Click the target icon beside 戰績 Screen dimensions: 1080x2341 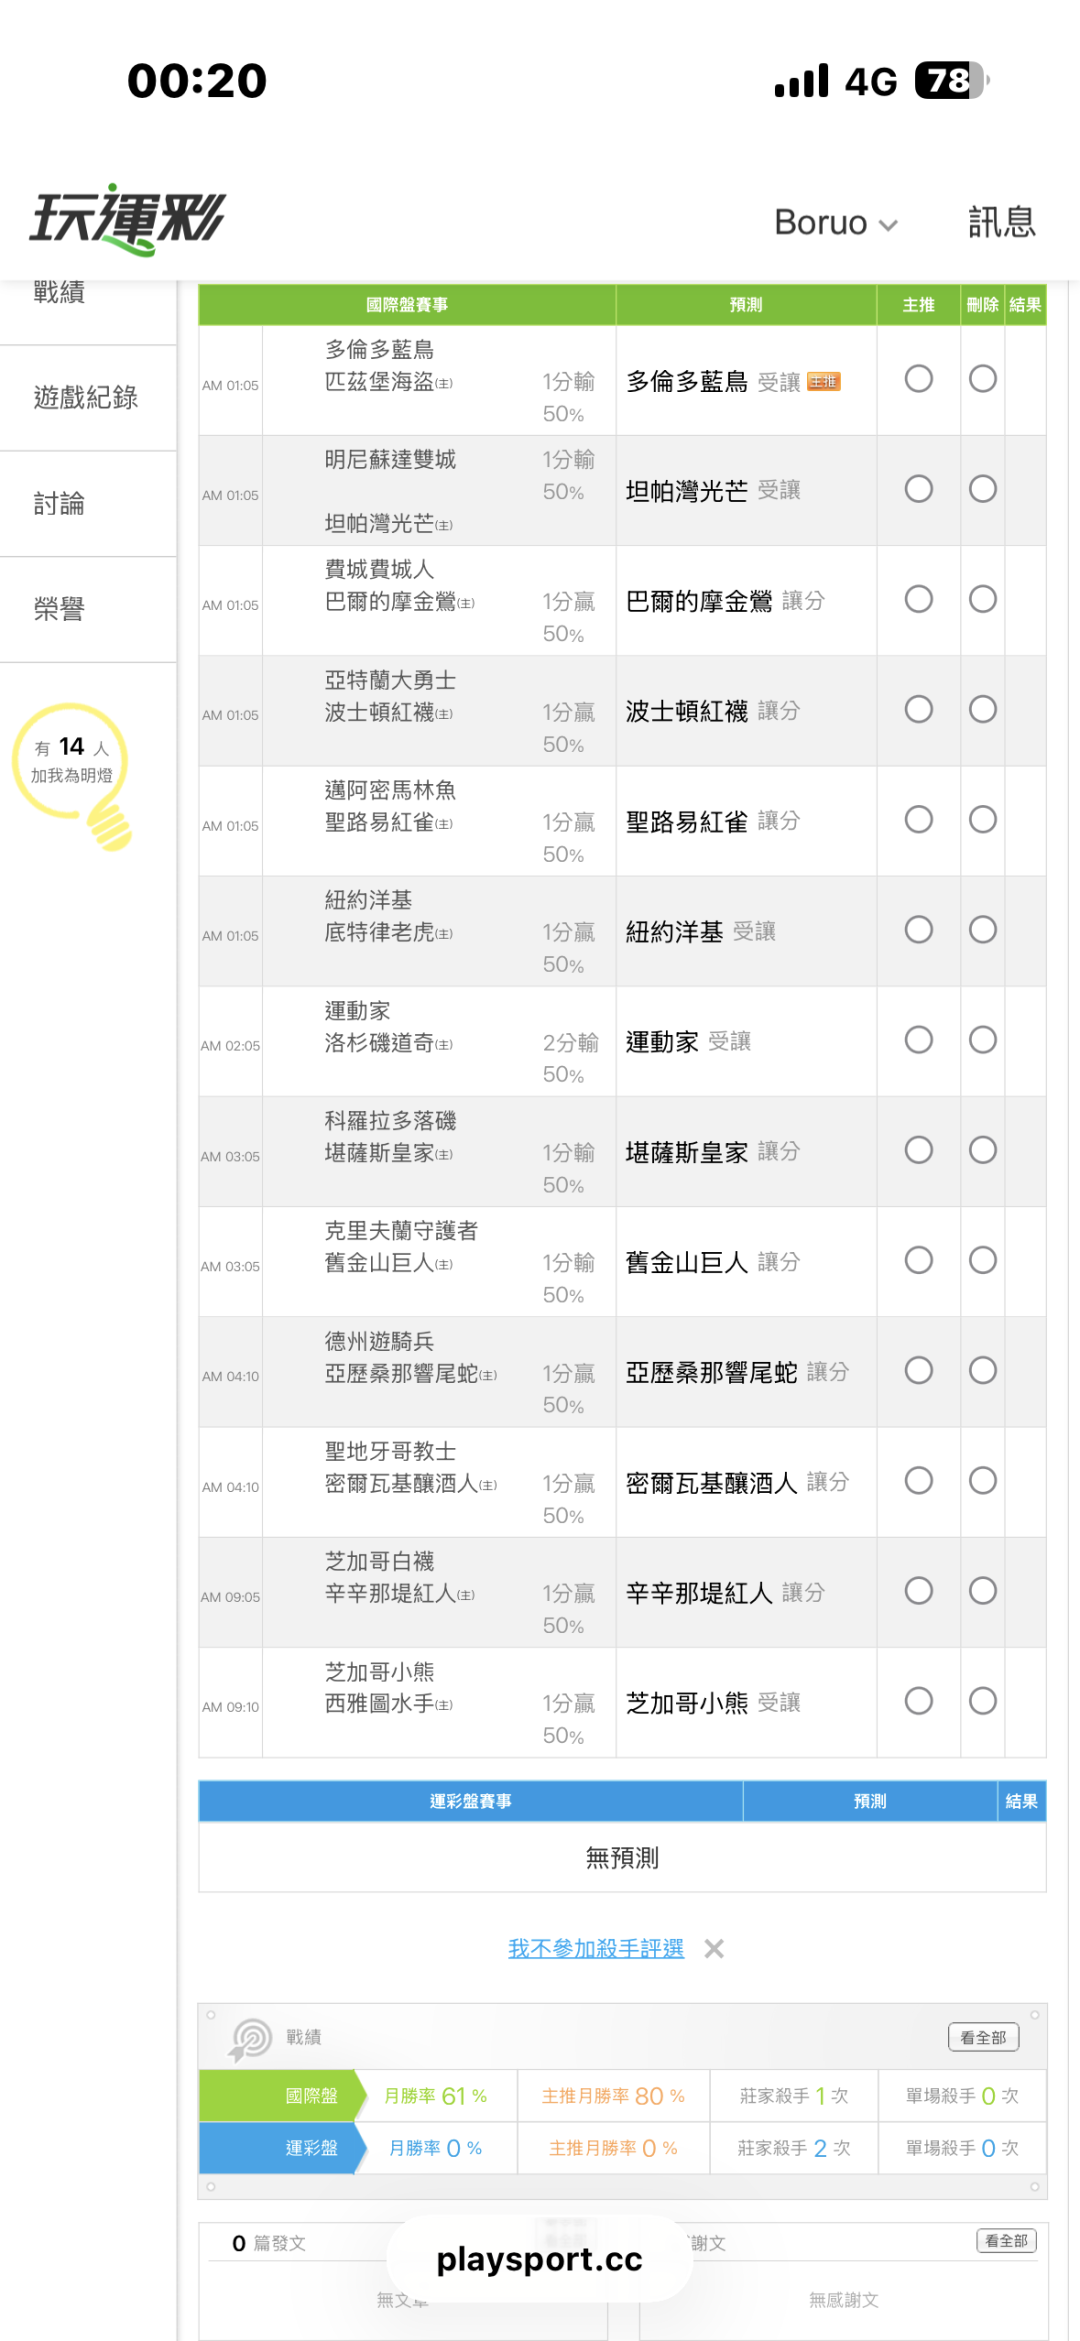(x=251, y=2038)
